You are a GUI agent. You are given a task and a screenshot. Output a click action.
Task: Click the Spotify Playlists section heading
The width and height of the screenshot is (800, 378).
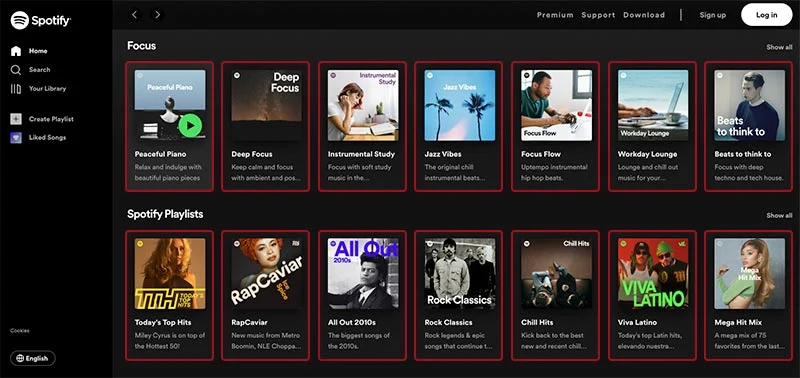(x=165, y=214)
